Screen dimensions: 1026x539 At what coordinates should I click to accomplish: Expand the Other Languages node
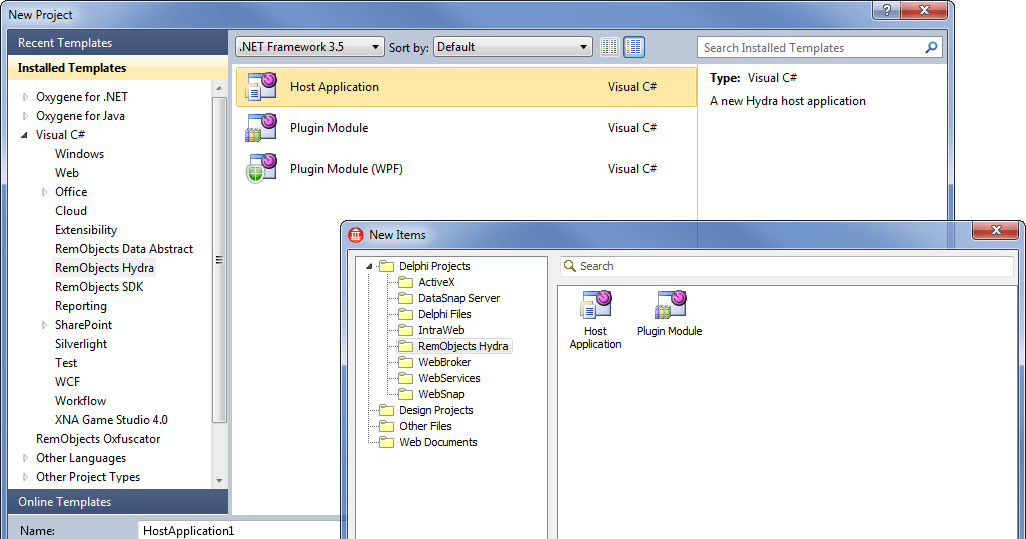[x=26, y=458]
